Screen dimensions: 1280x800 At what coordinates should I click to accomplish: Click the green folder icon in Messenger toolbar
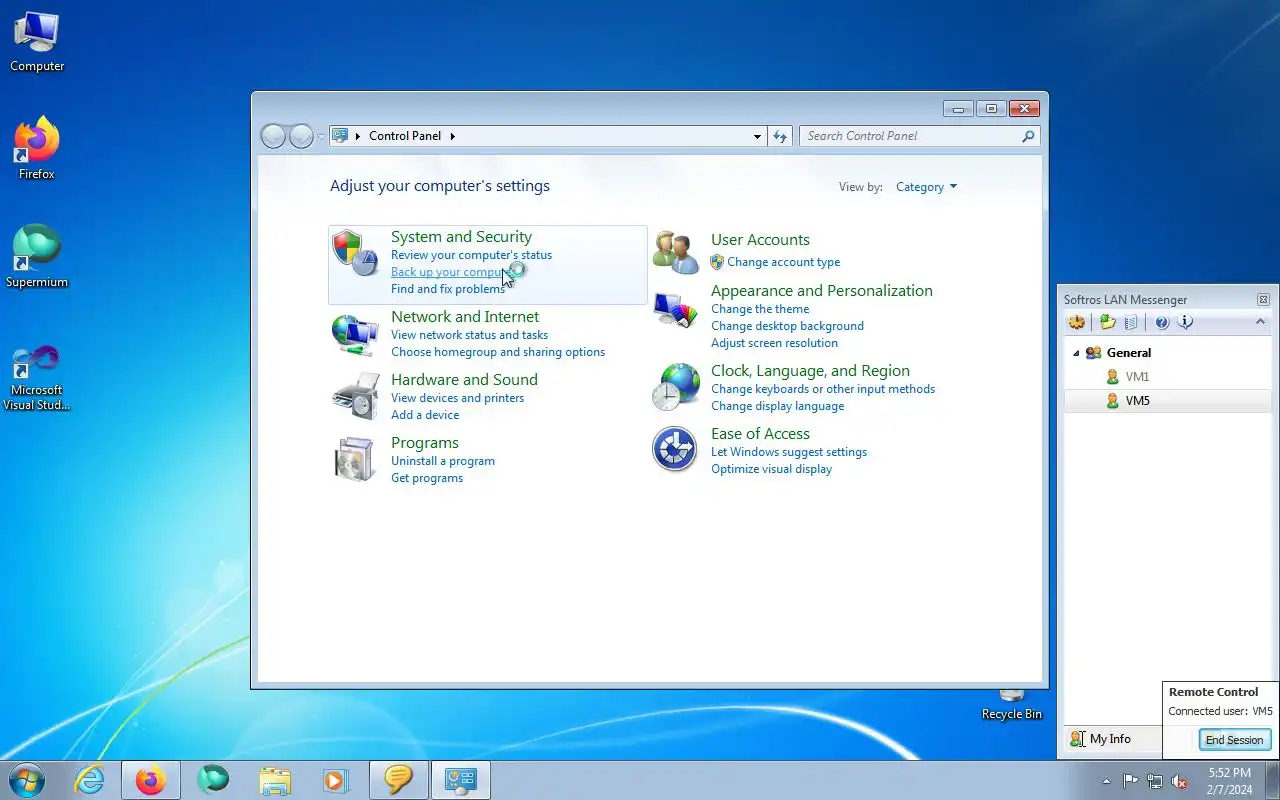pos(1107,322)
